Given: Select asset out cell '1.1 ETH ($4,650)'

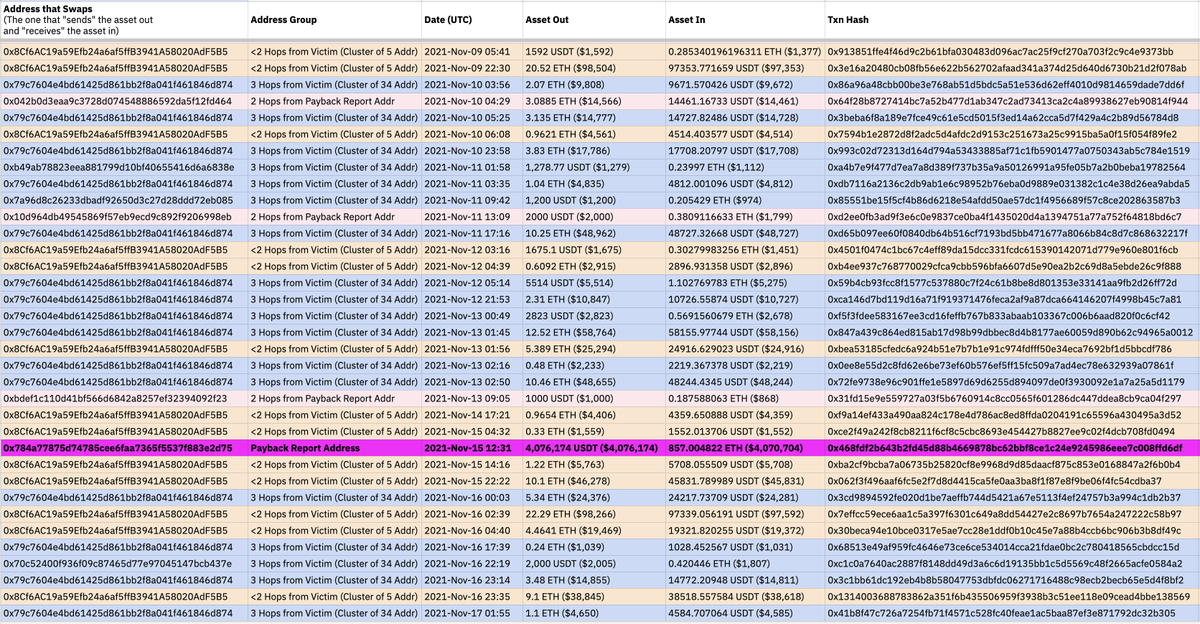Looking at the screenshot, I should click(x=592, y=613).
